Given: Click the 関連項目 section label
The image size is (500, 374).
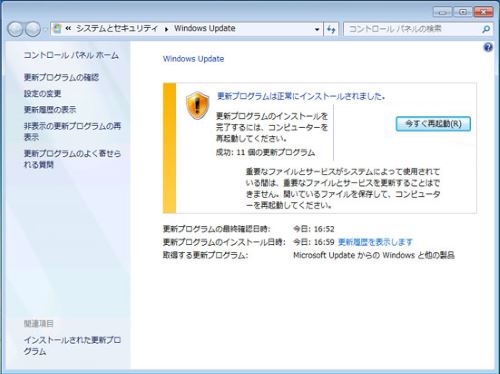Looking at the screenshot, I should click(39, 323).
